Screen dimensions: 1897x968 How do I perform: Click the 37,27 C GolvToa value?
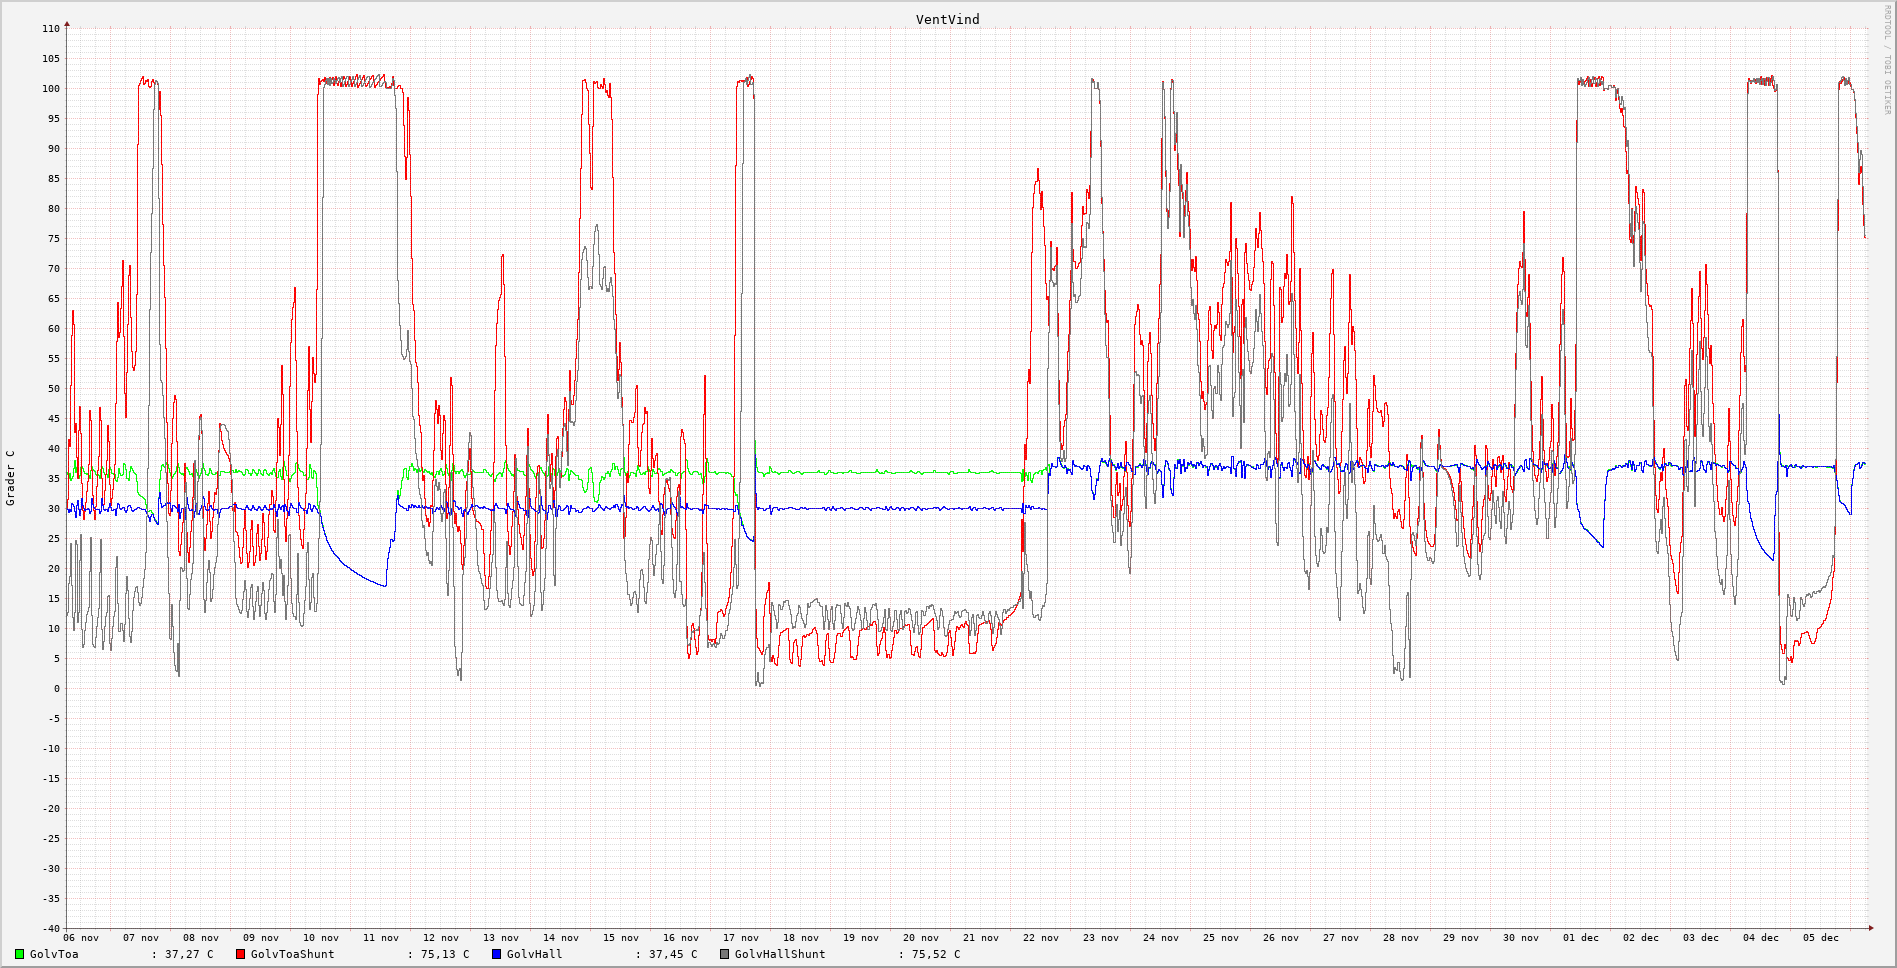[x=189, y=954]
